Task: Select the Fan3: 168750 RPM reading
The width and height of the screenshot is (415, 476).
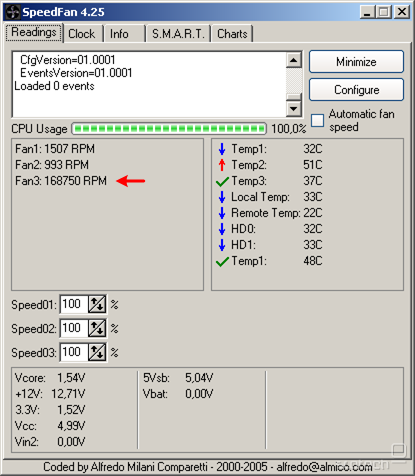Action: click(61, 181)
